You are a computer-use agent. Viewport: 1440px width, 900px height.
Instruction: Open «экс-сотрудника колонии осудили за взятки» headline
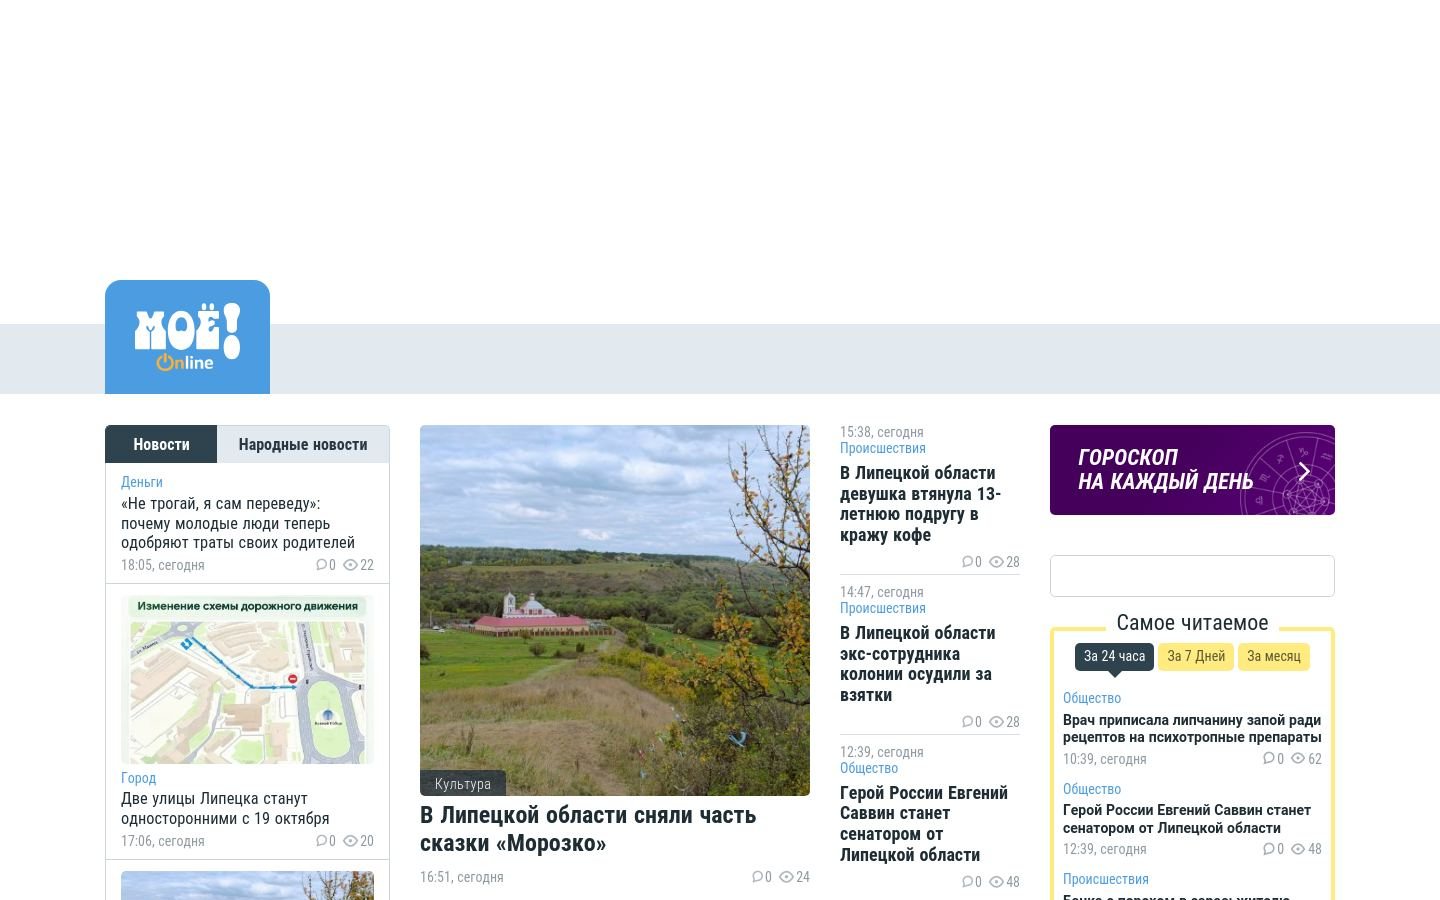[918, 664]
